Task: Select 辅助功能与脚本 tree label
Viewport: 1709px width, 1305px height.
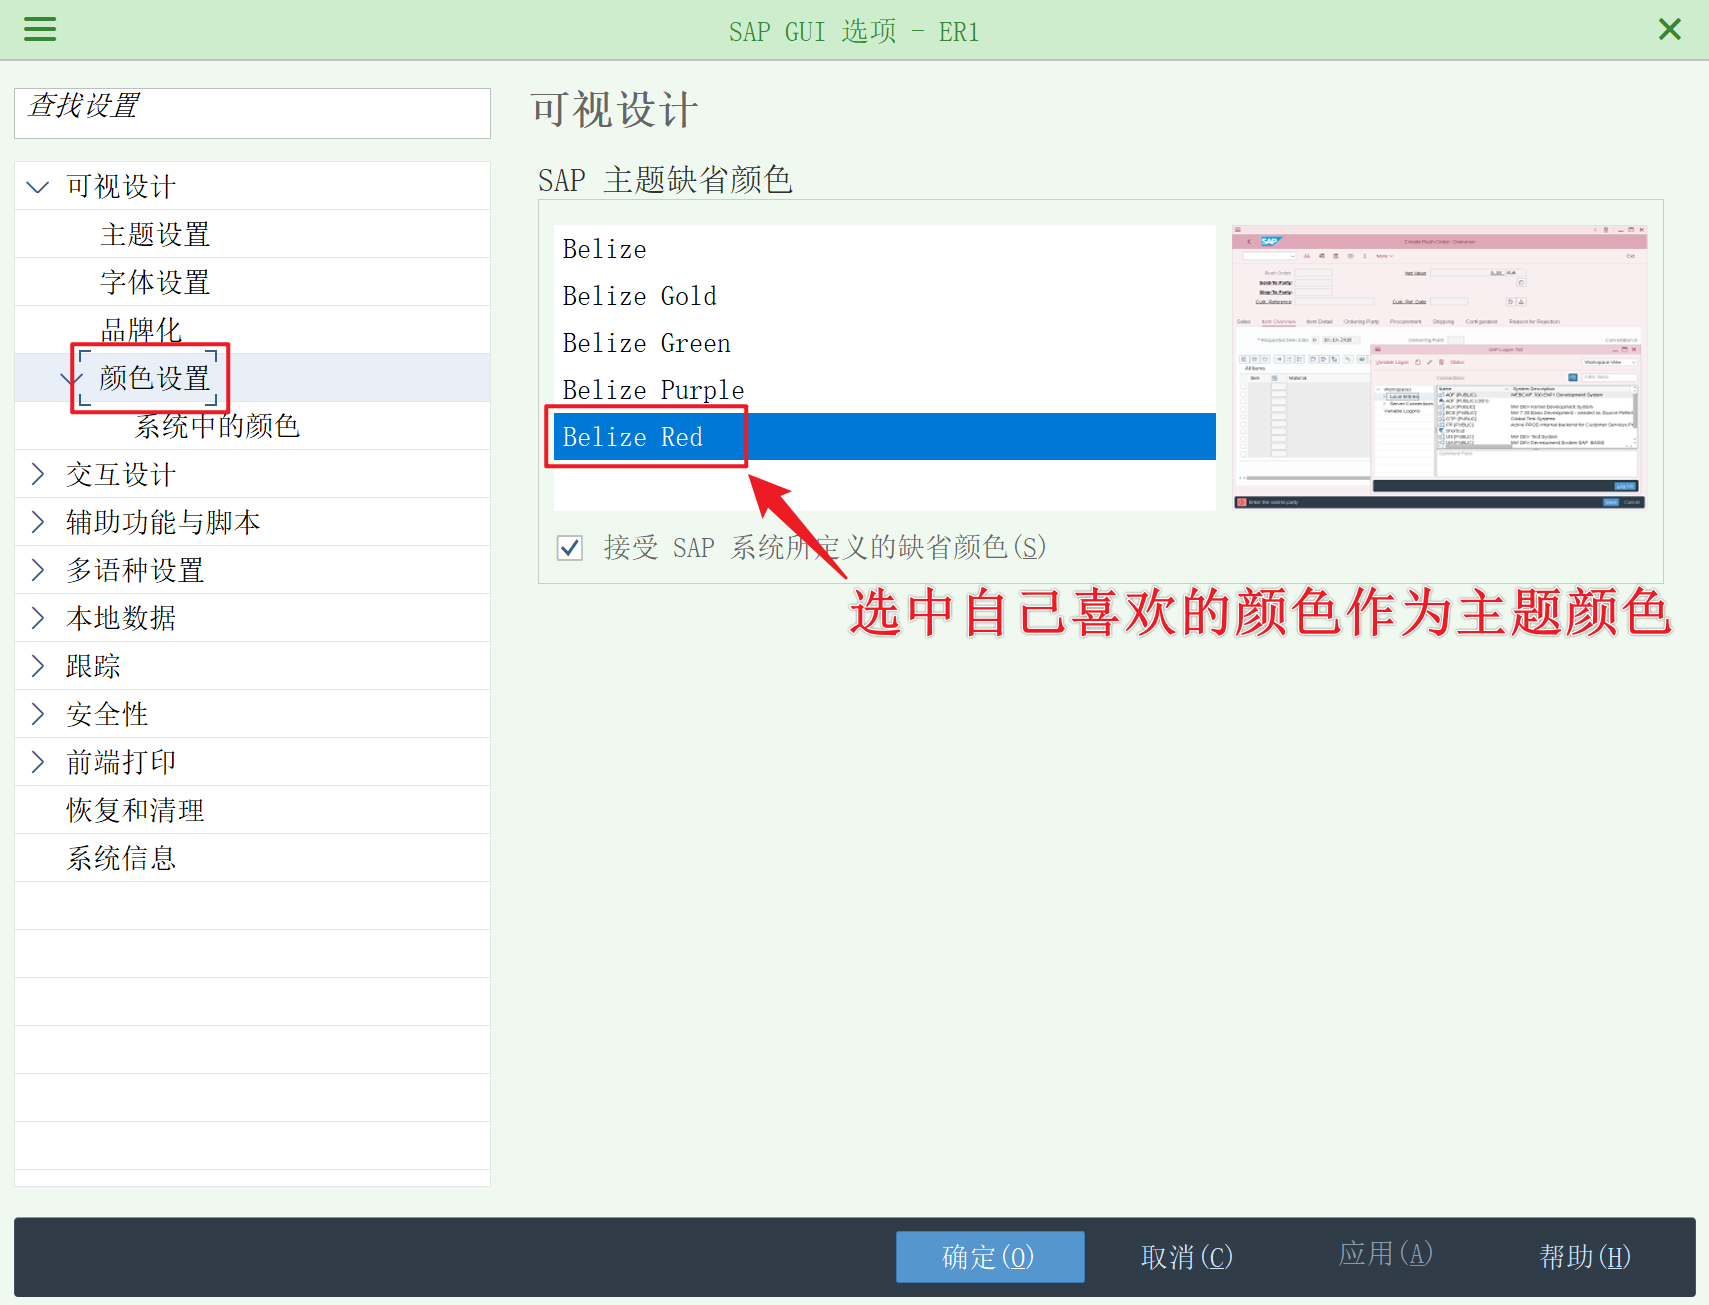Action: tap(163, 522)
